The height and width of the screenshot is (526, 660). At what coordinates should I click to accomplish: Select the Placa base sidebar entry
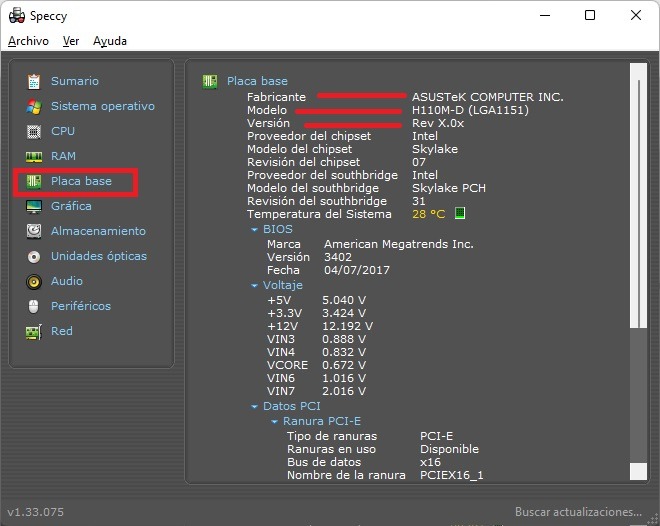pyautogui.click(x=75, y=182)
